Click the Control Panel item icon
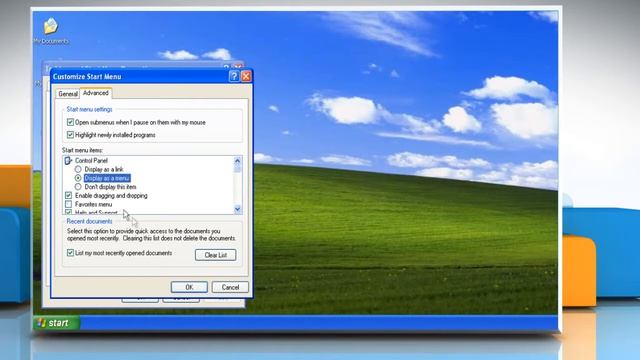 point(68,161)
